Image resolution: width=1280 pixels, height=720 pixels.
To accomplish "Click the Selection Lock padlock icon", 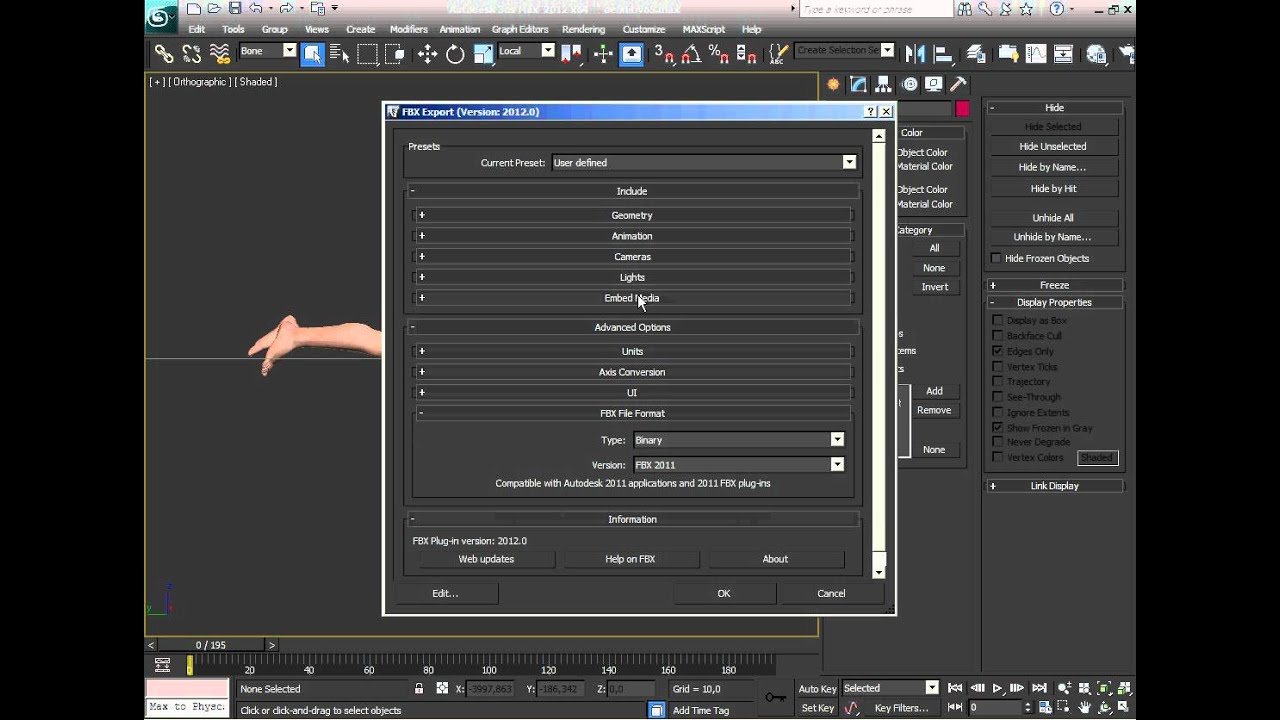I will pyautogui.click(x=419, y=689).
